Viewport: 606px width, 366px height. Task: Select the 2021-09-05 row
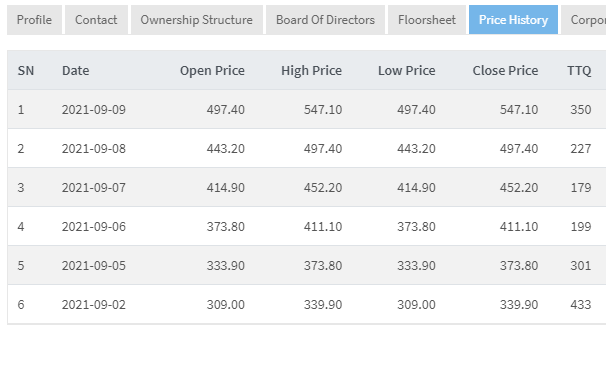point(307,266)
